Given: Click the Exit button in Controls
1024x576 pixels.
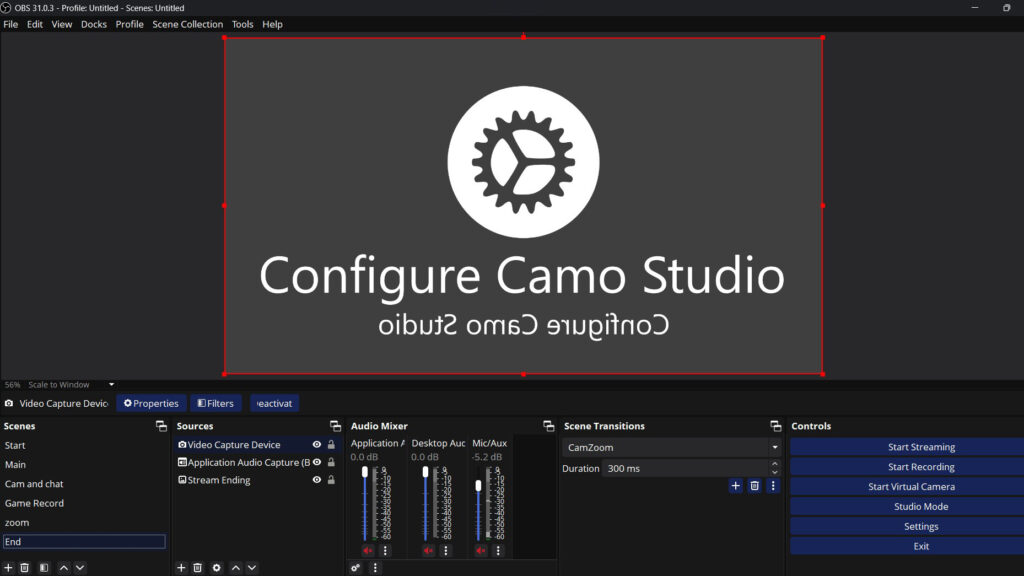Looking at the screenshot, I should (x=907, y=546).
